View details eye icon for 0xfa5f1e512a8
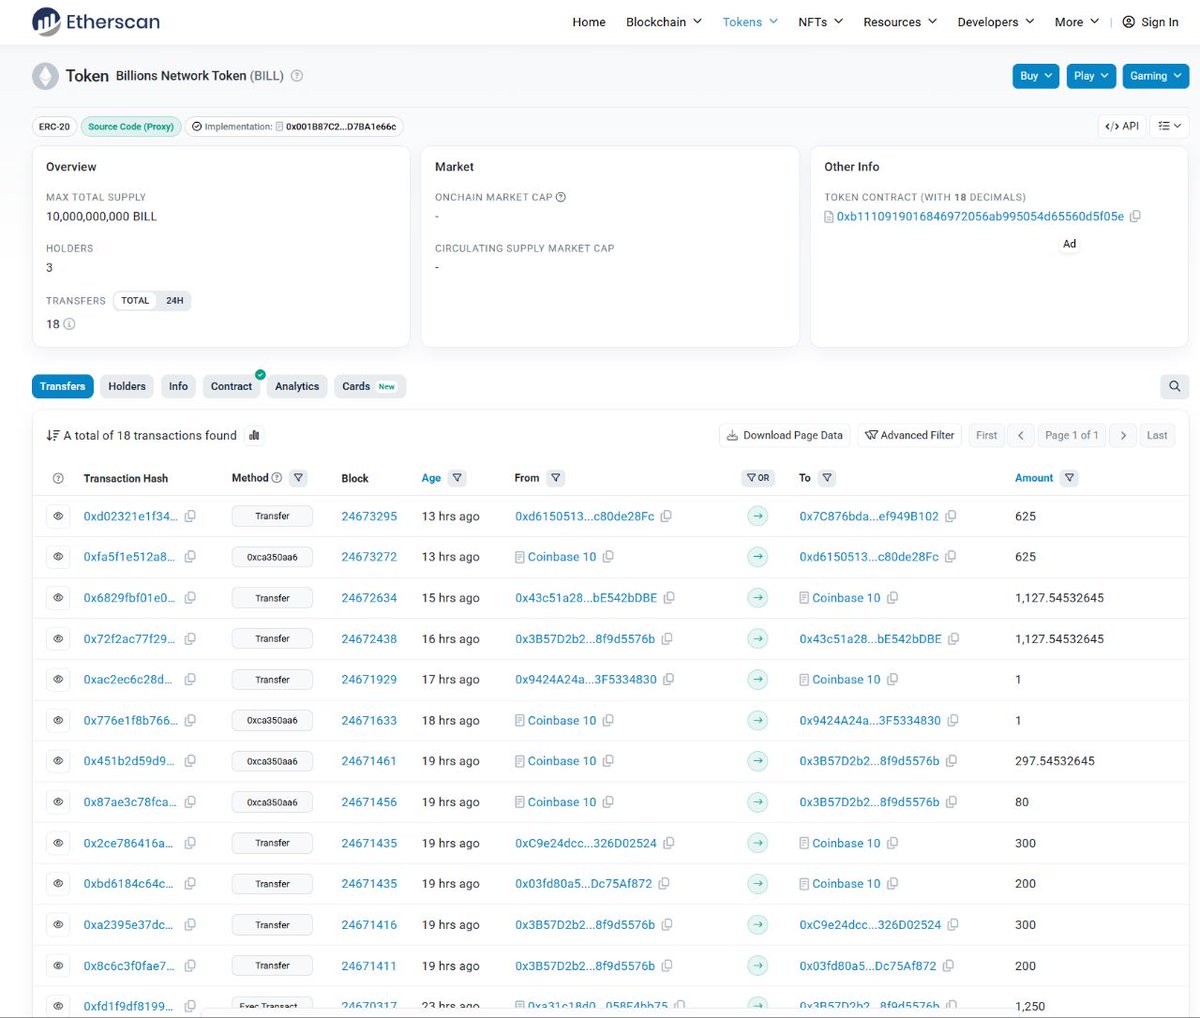 pyautogui.click(x=58, y=557)
